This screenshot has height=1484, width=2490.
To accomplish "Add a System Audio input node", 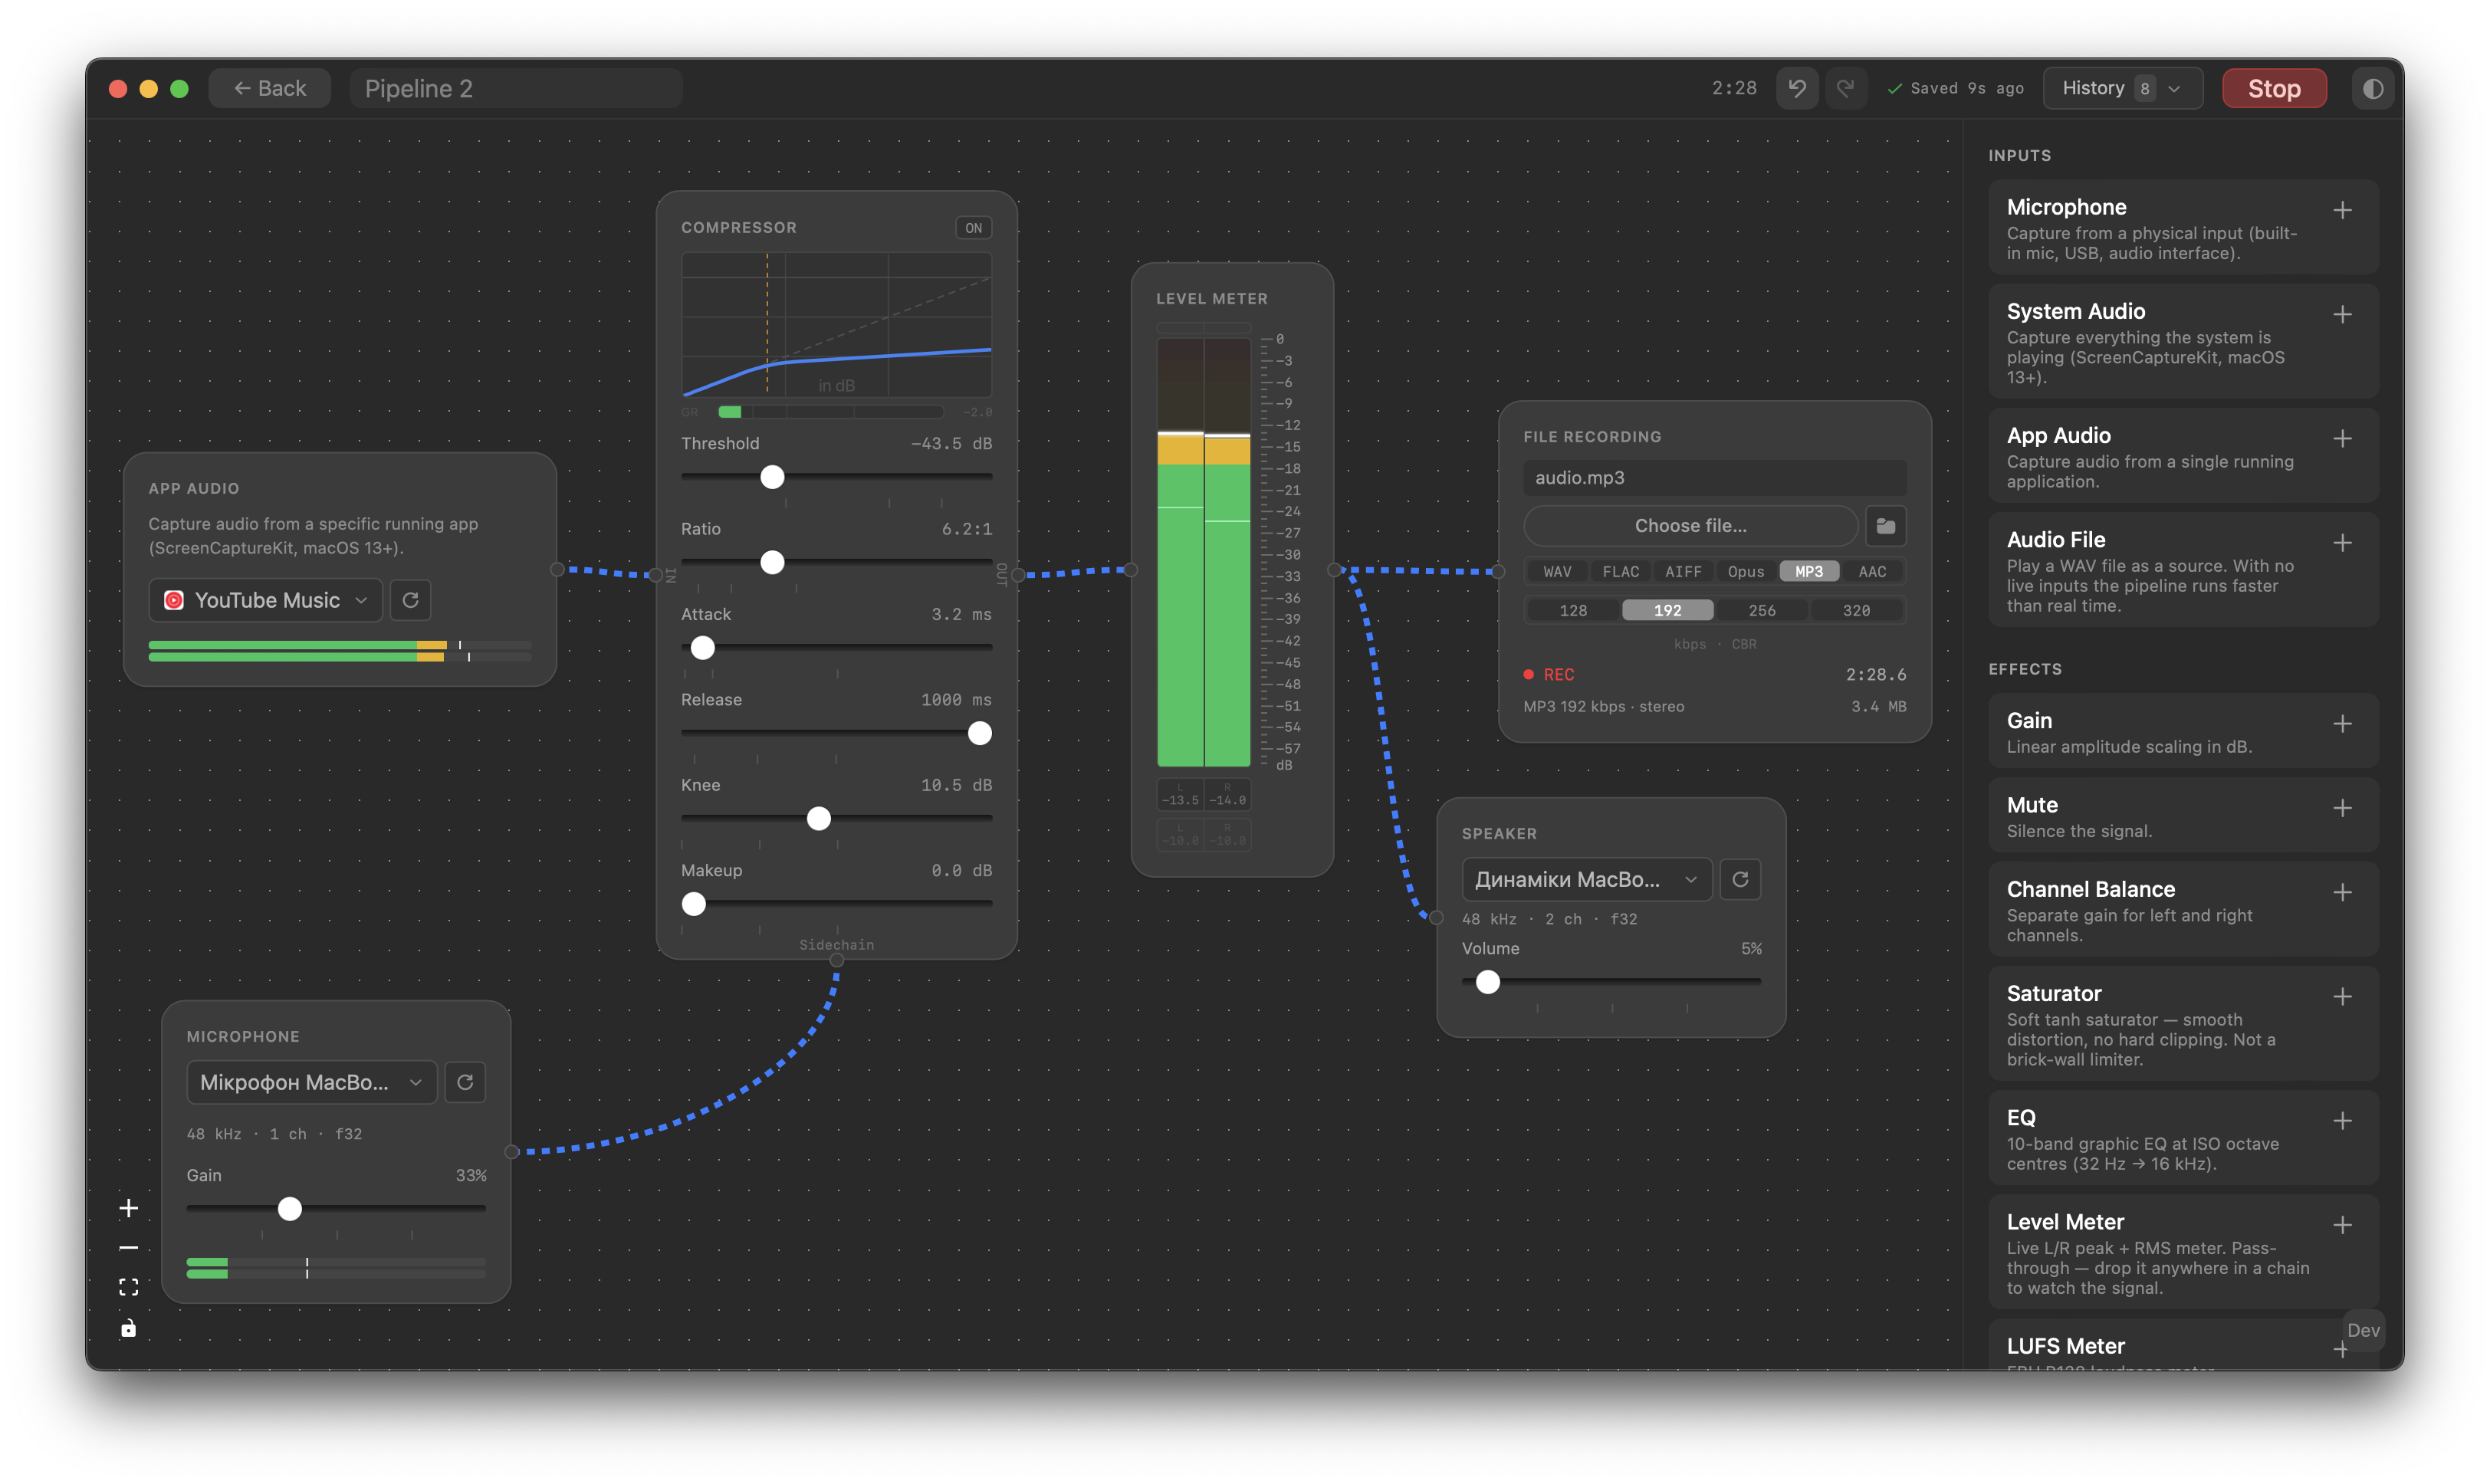I will pyautogui.click(x=2342, y=314).
